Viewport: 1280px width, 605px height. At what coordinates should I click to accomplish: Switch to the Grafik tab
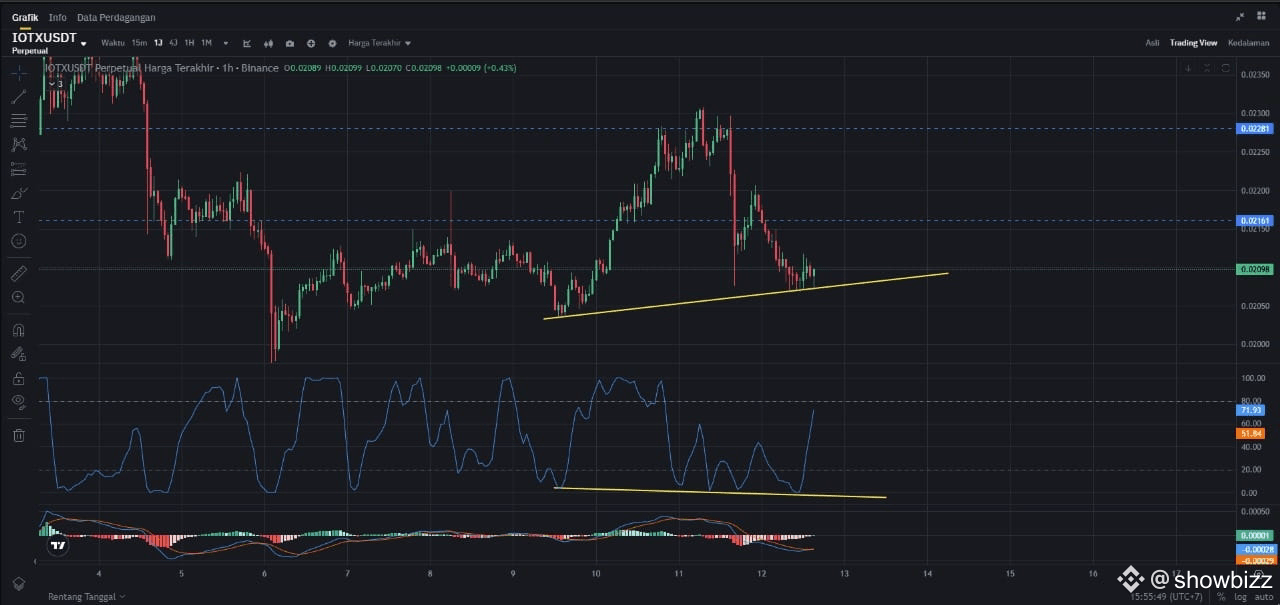click(24, 17)
